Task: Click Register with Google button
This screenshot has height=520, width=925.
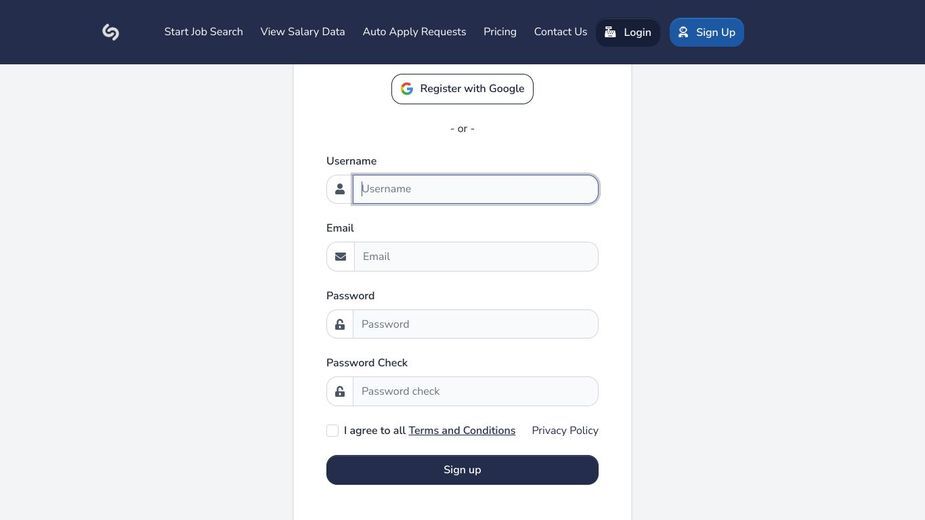Action: 462,89
